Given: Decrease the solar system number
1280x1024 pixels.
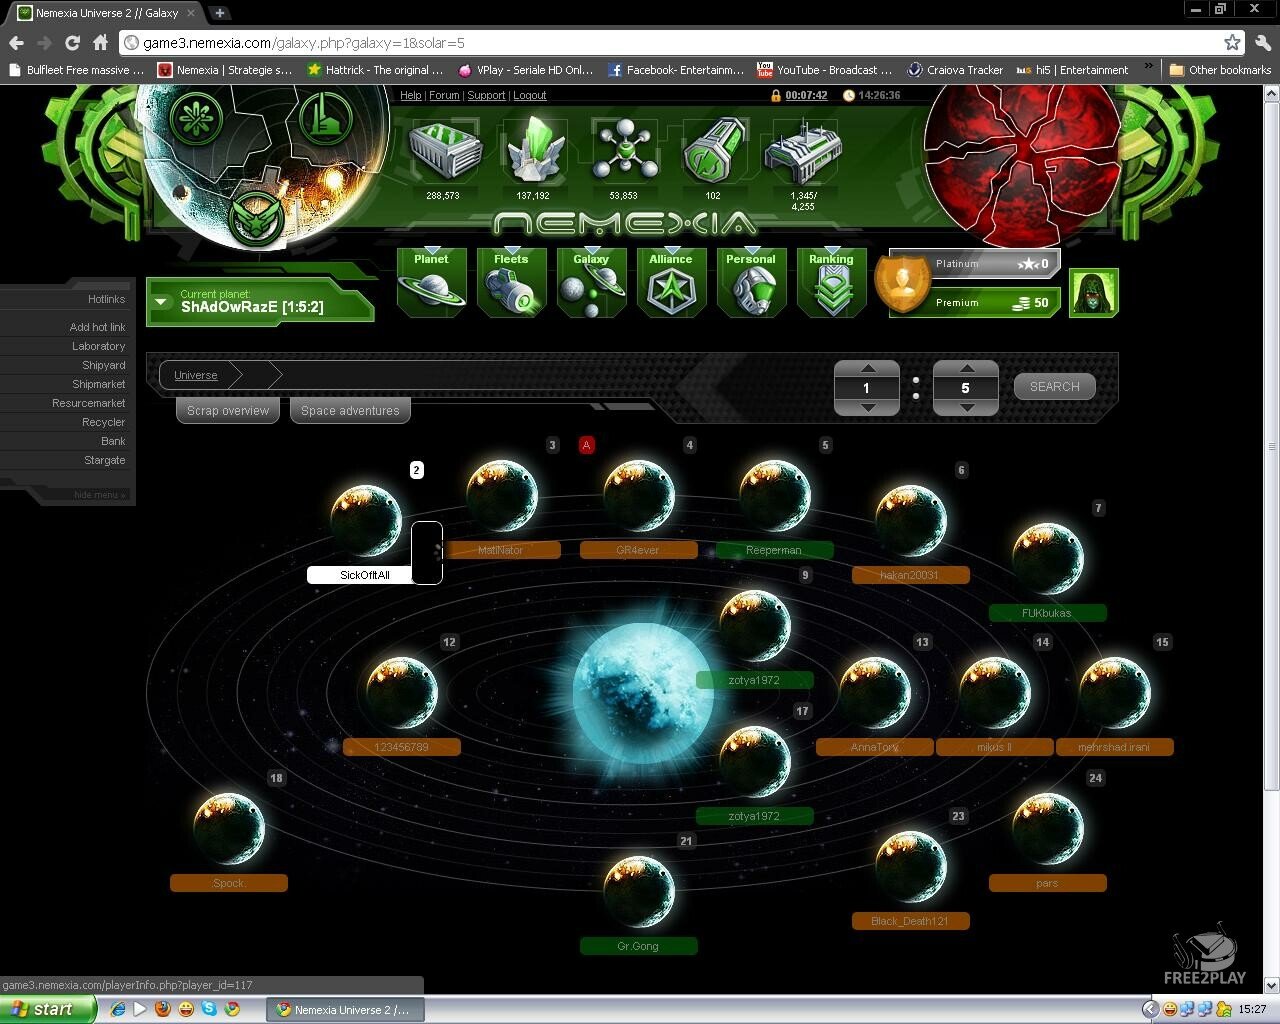Looking at the screenshot, I should [965, 408].
